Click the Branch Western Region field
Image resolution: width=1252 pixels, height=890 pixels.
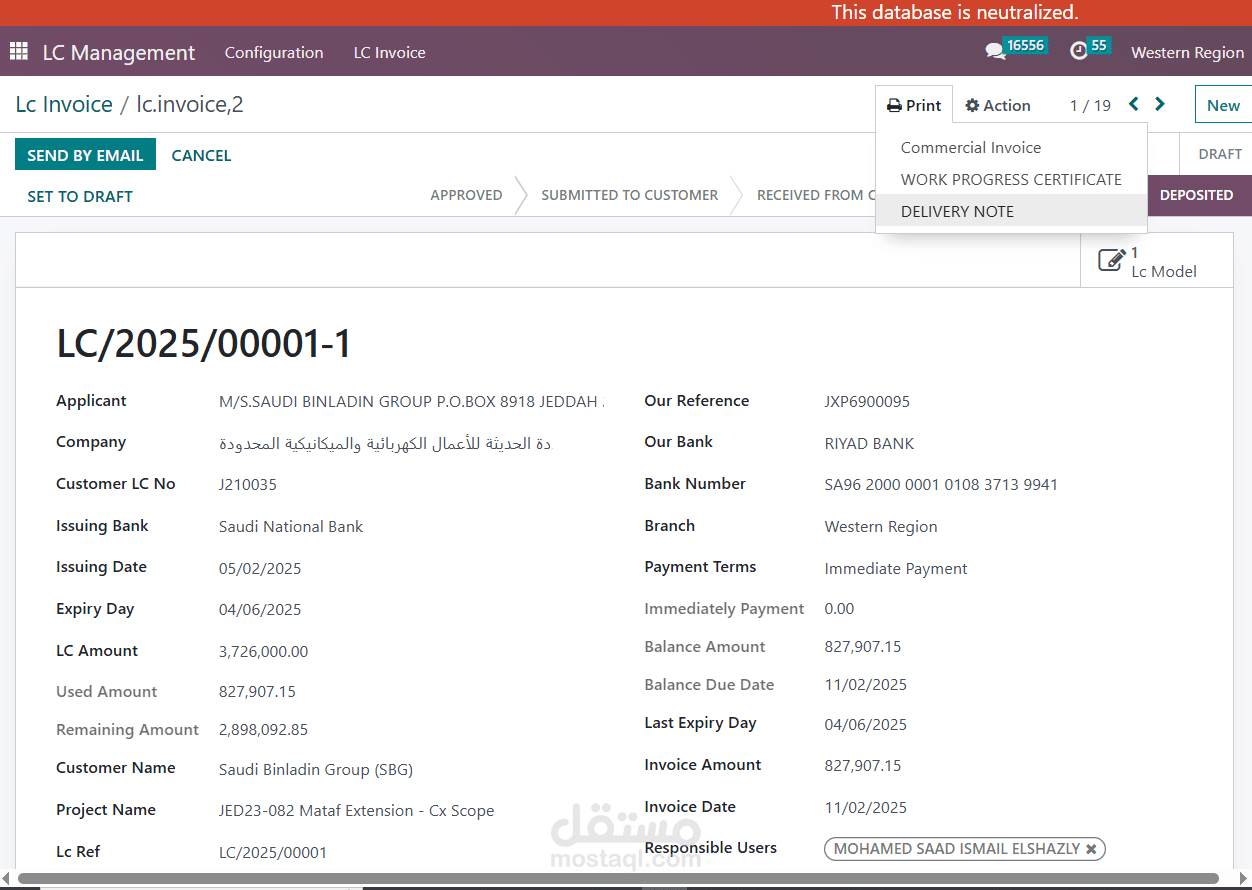(881, 526)
